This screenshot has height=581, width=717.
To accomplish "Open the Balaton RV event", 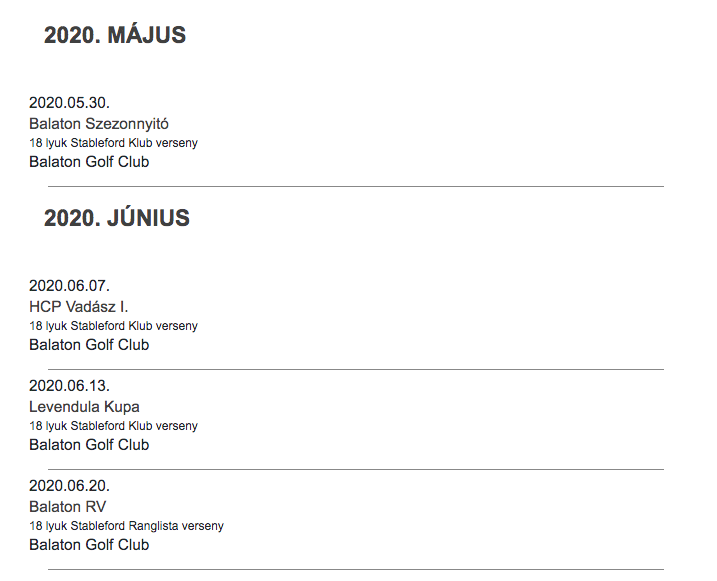I will (x=67, y=507).
